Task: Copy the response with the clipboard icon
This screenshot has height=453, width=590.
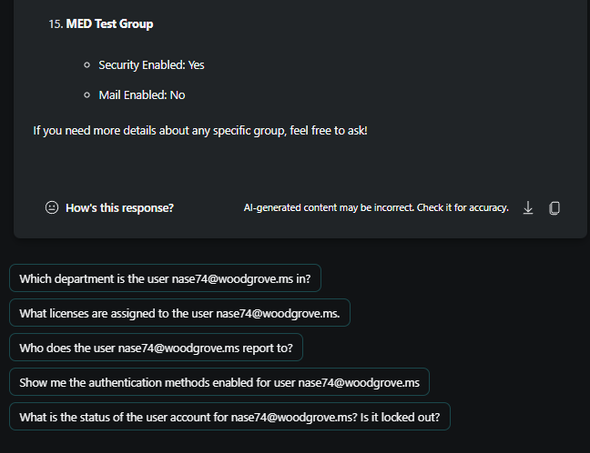Action: (554, 208)
